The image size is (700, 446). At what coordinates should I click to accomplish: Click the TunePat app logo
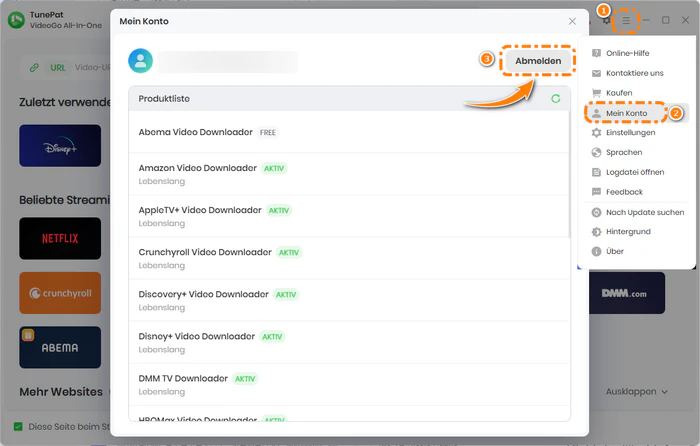[x=17, y=20]
